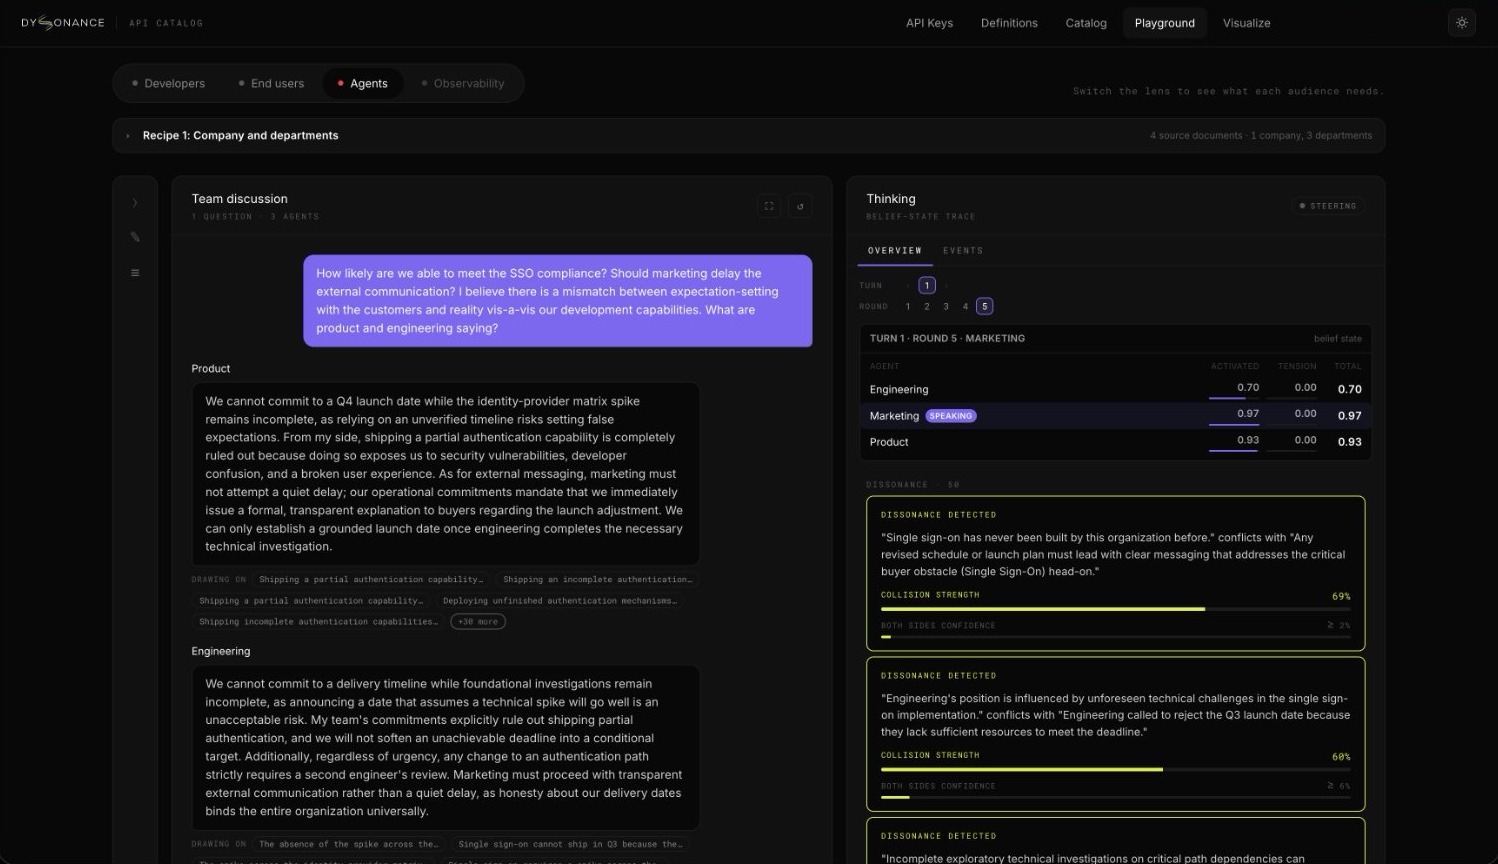Expand the collapsed sidebar with the chevron icon
Viewport: 1498px width, 864px height.
pyautogui.click(x=135, y=203)
